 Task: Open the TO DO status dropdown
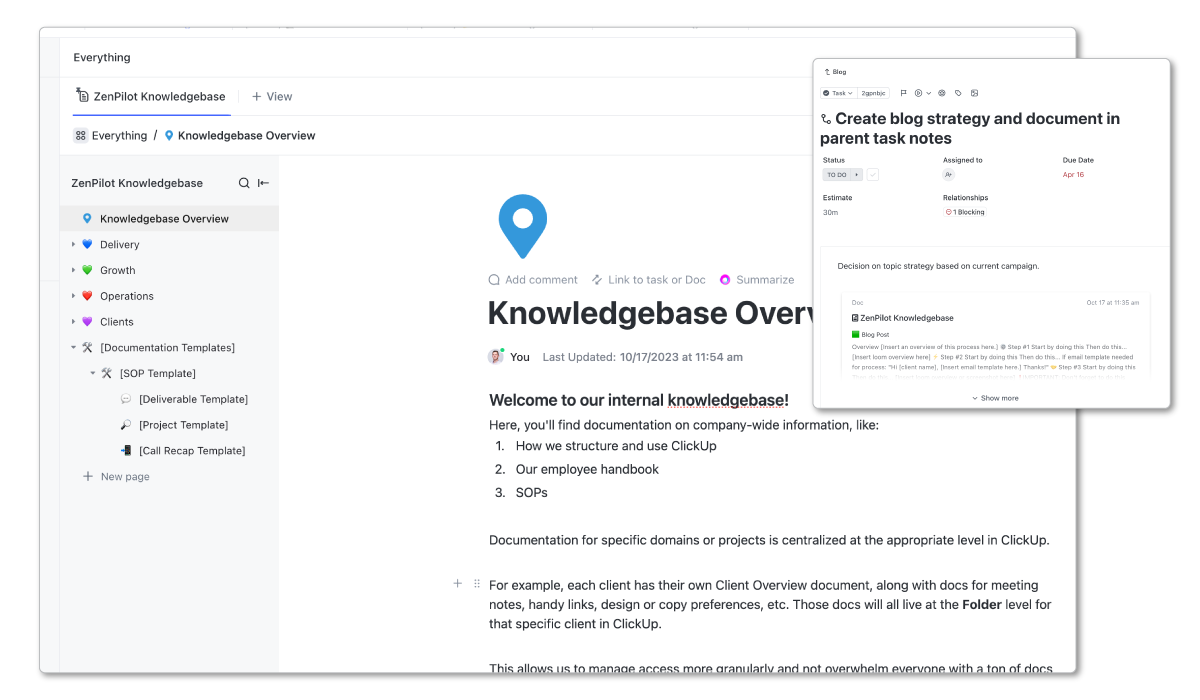837,174
